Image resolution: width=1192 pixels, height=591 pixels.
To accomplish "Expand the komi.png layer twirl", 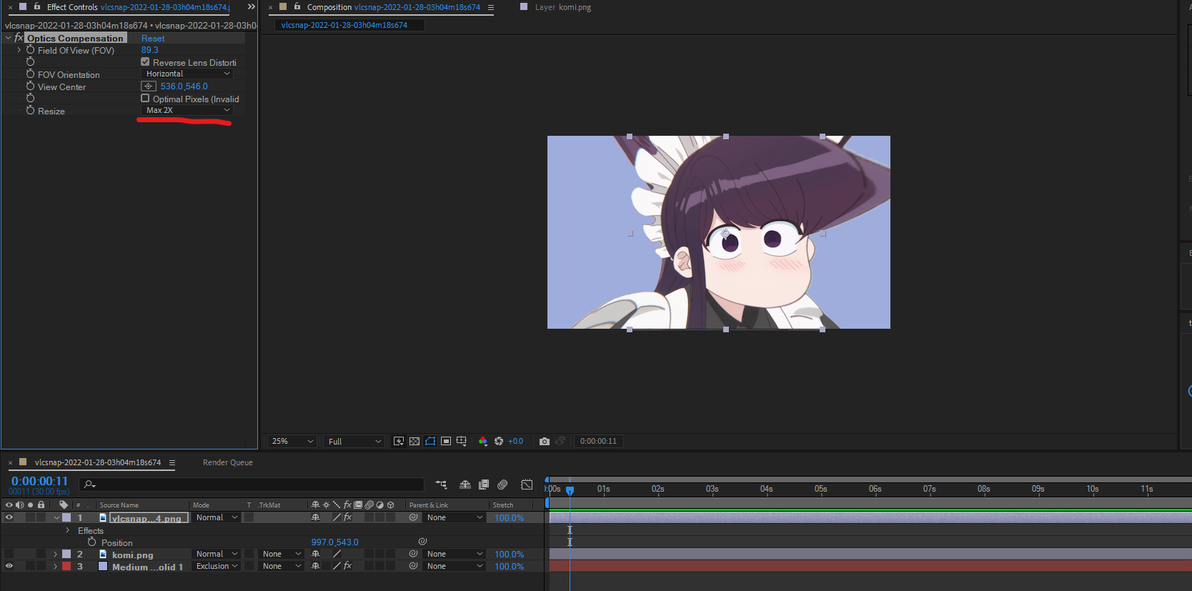I will click(55, 554).
